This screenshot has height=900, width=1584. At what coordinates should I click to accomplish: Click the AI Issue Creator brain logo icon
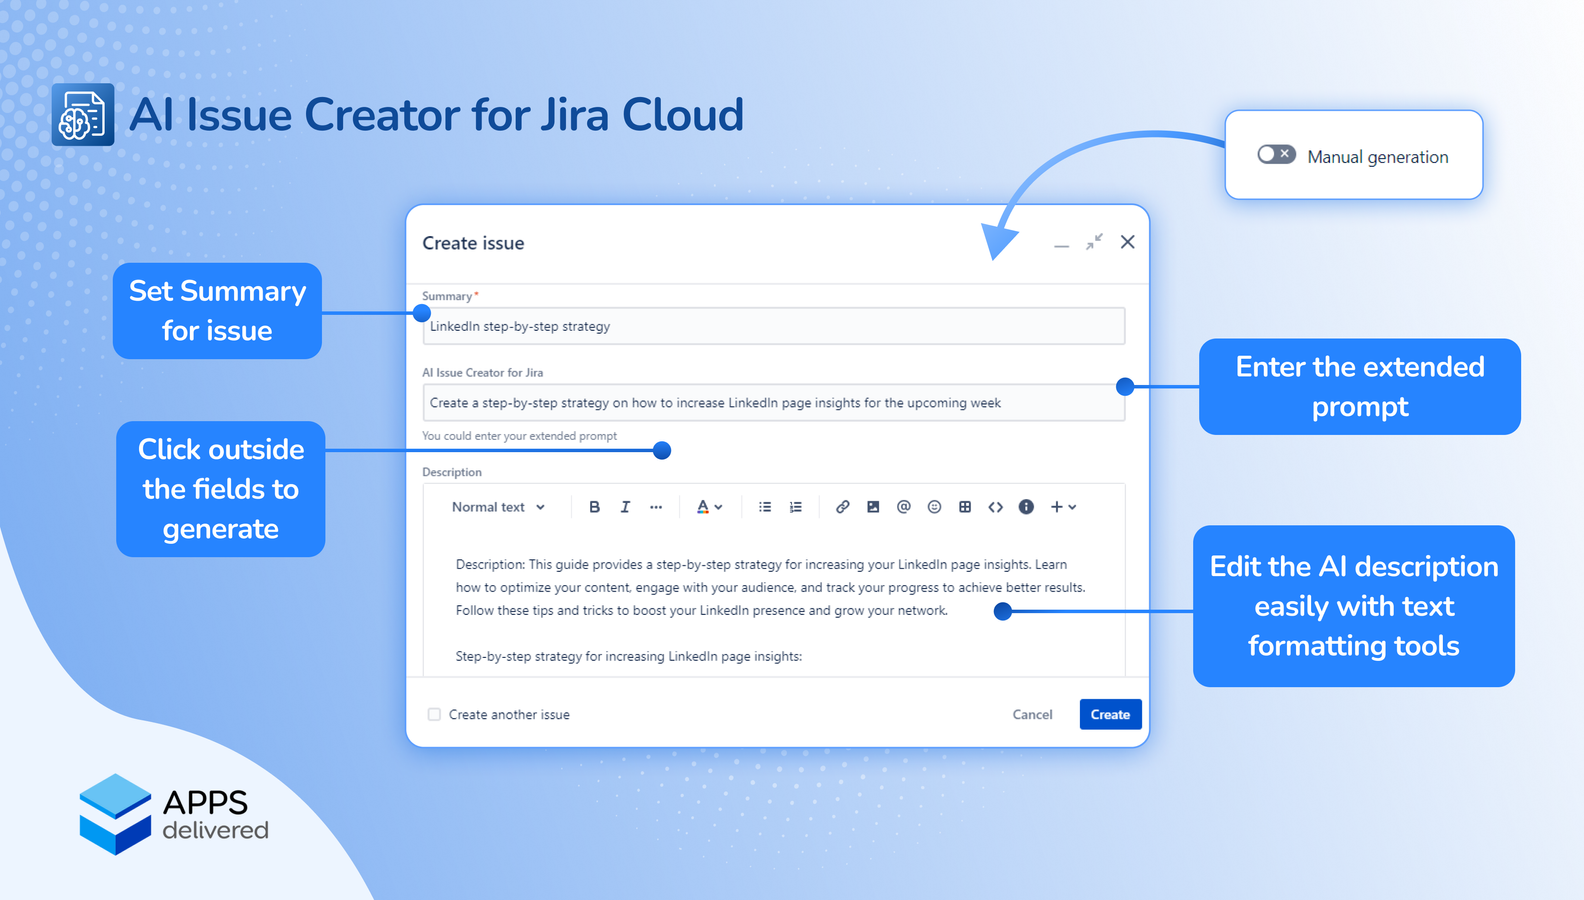(83, 115)
